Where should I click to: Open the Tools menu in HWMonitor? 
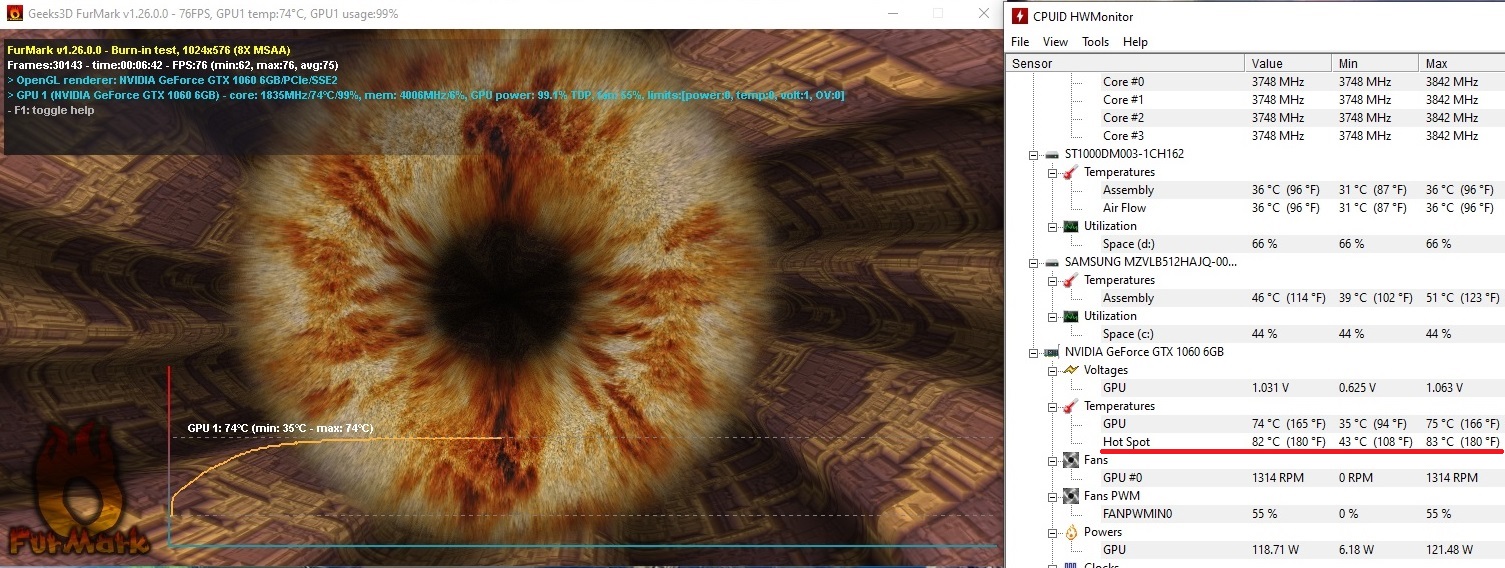coord(1096,42)
